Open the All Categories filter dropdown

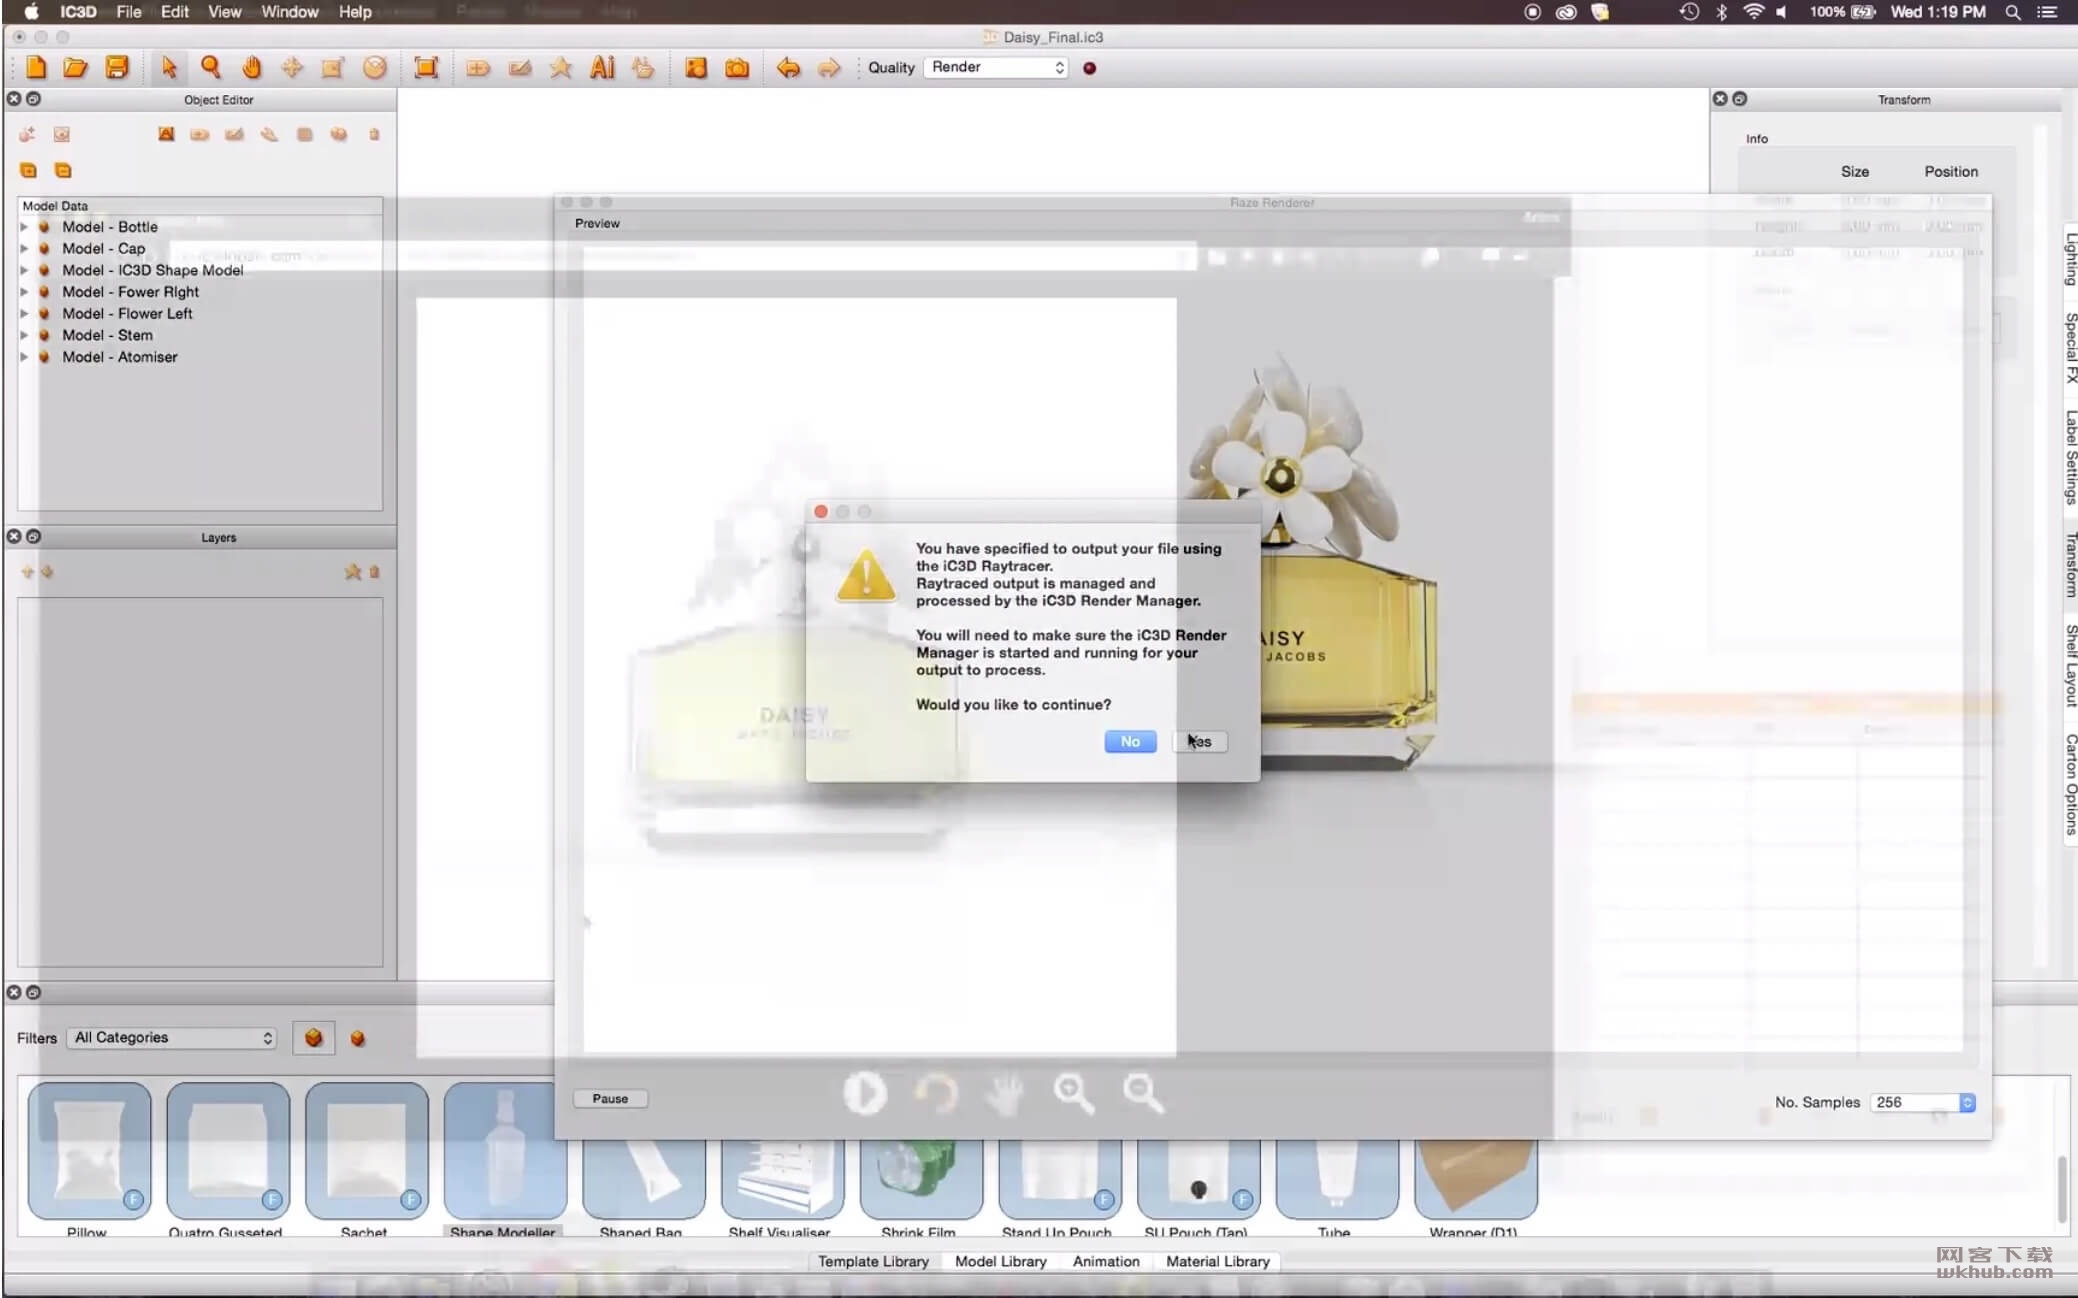[x=171, y=1037]
